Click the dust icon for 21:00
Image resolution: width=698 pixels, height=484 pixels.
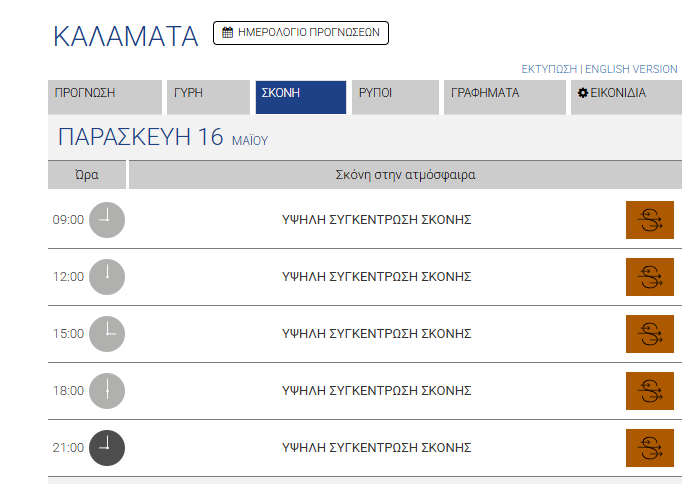pyautogui.click(x=650, y=448)
